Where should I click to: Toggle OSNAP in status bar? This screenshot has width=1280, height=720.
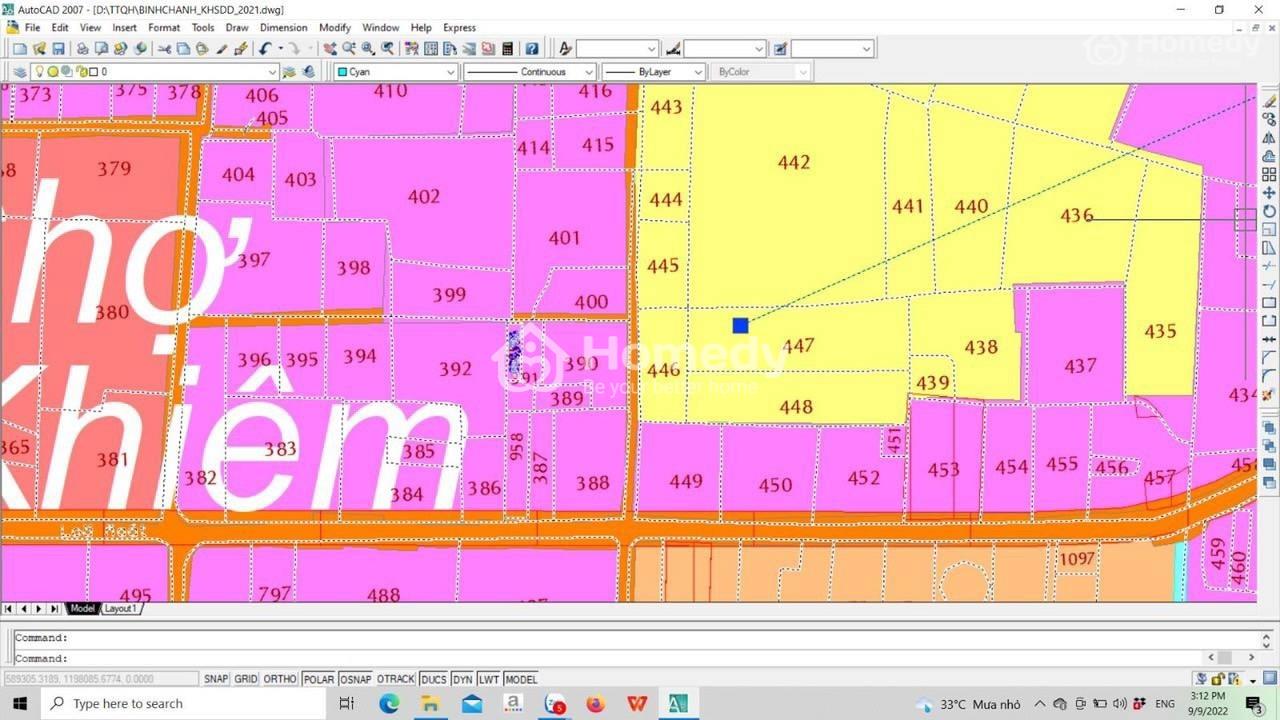355,679
